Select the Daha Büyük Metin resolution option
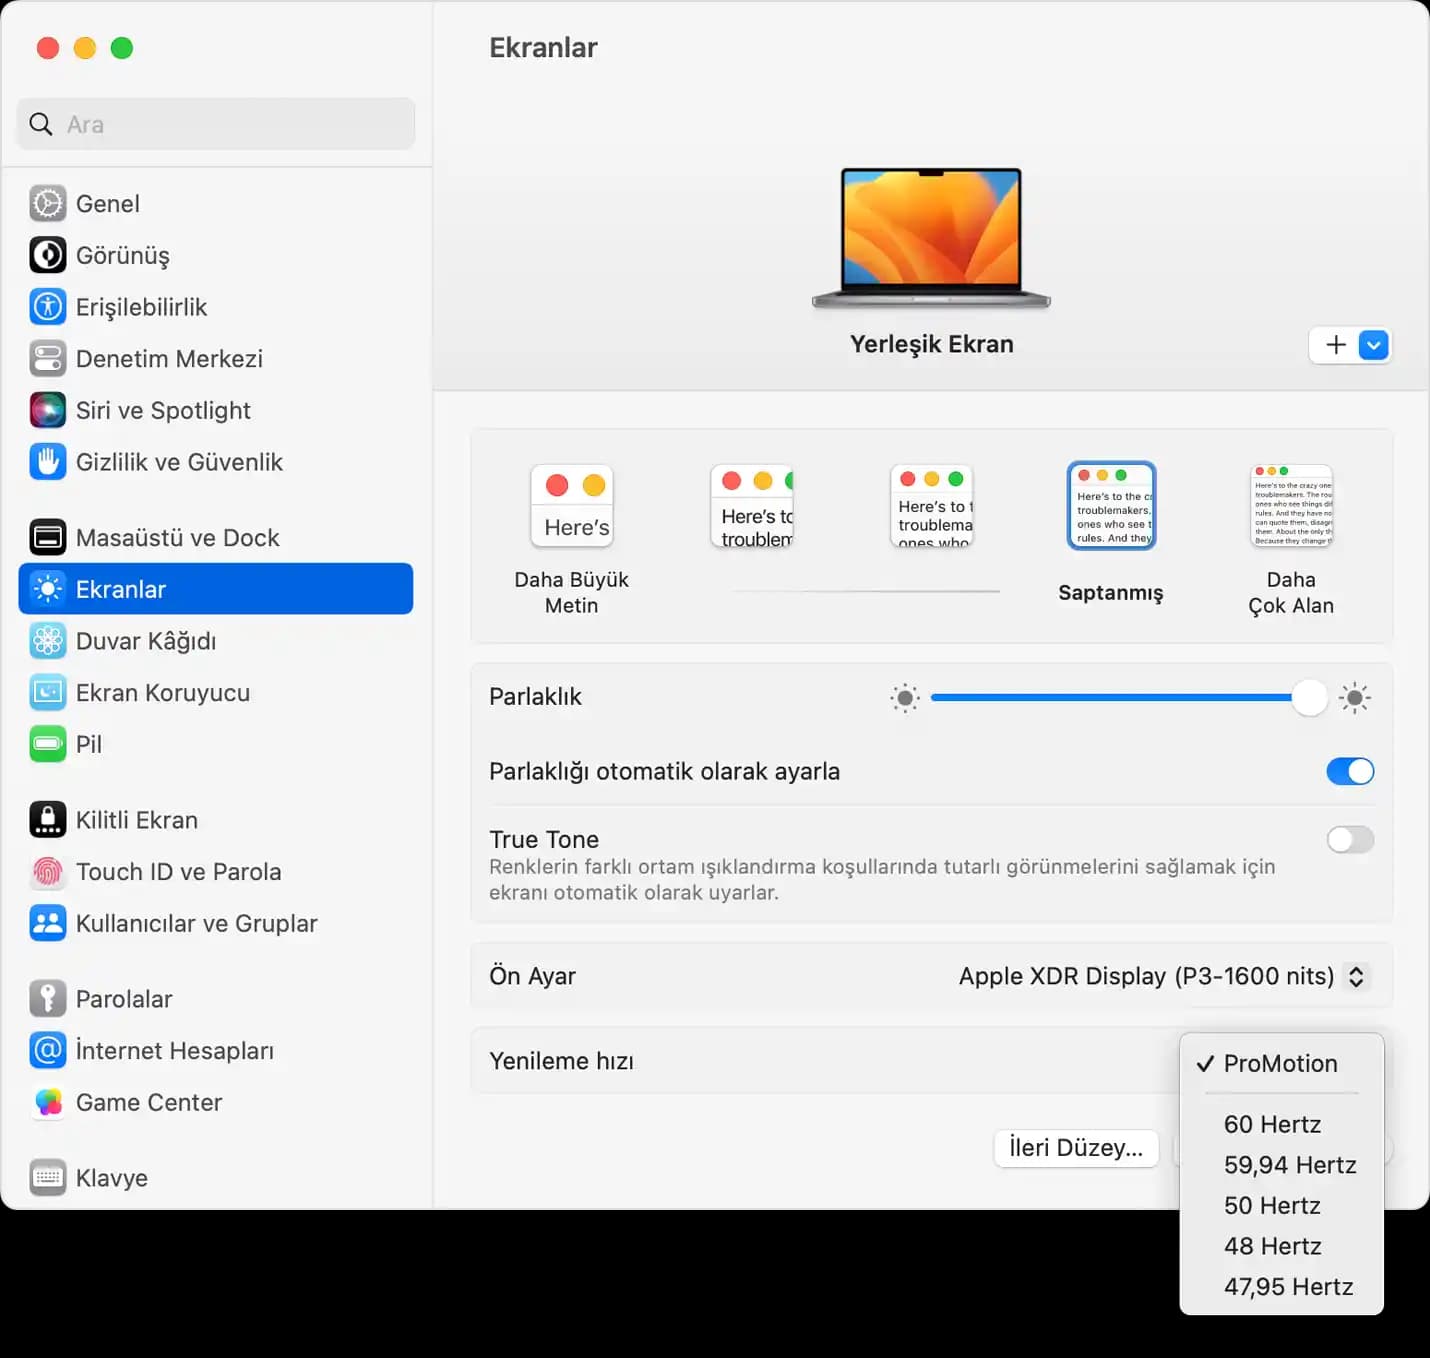The height and width of the screenshot is (1358, 1430). tap(571, 506)
